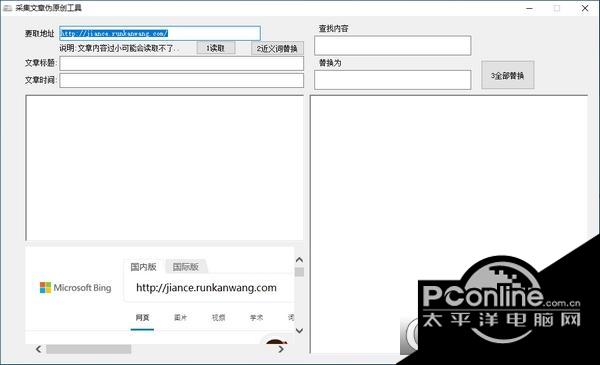Viewport: 600px width, 365px height.
Task: Click the 3全部替换 button
Action: click(x=507, y=75)
